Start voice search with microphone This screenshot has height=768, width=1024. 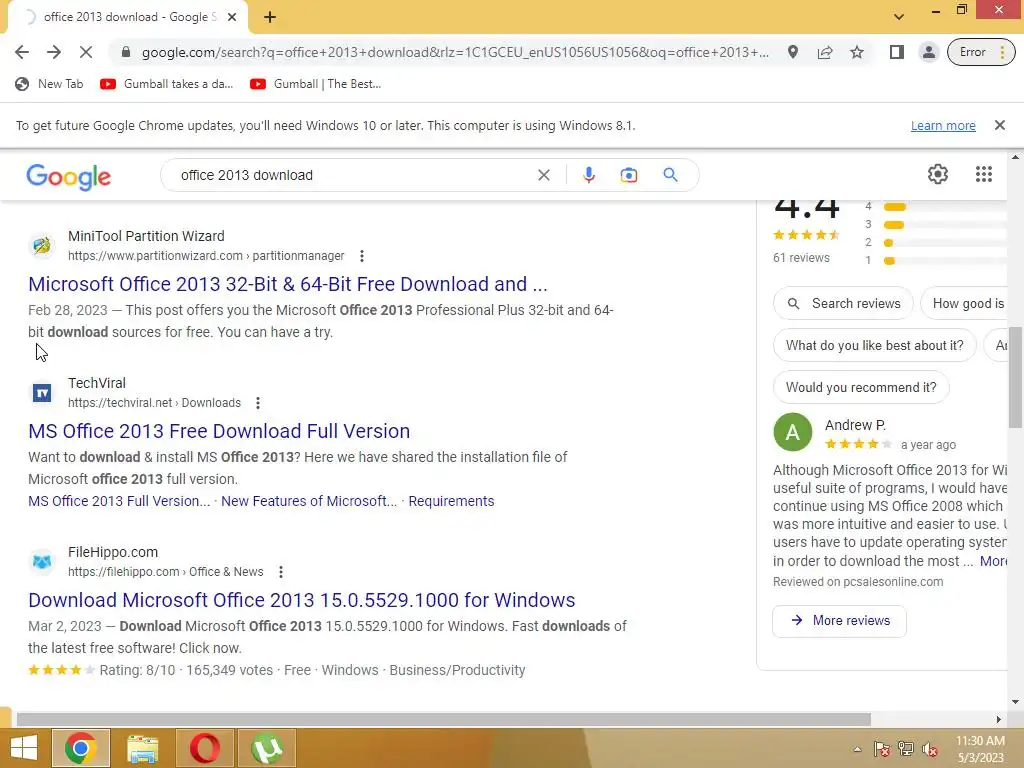click(588, 175)
